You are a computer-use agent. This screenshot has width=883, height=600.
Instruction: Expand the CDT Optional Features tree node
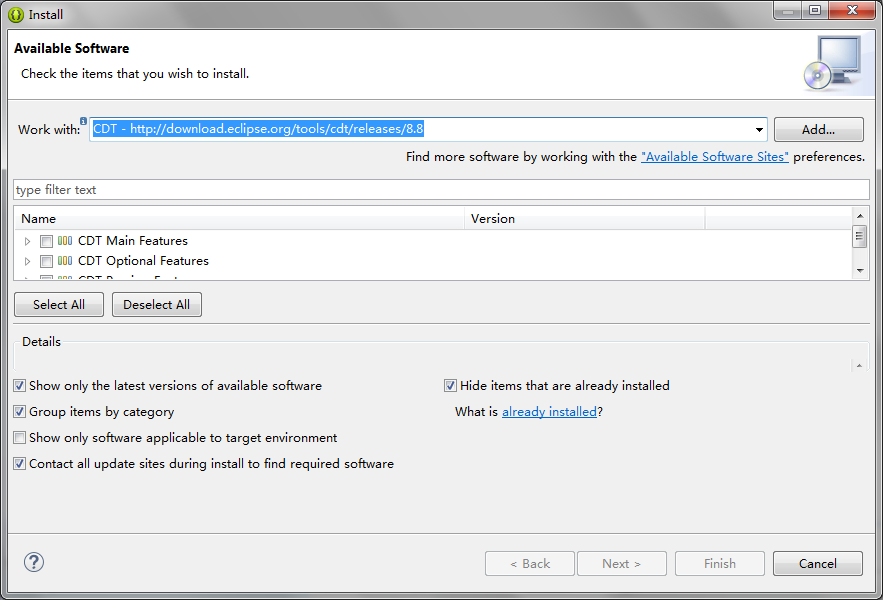click(x=27, y=261)
